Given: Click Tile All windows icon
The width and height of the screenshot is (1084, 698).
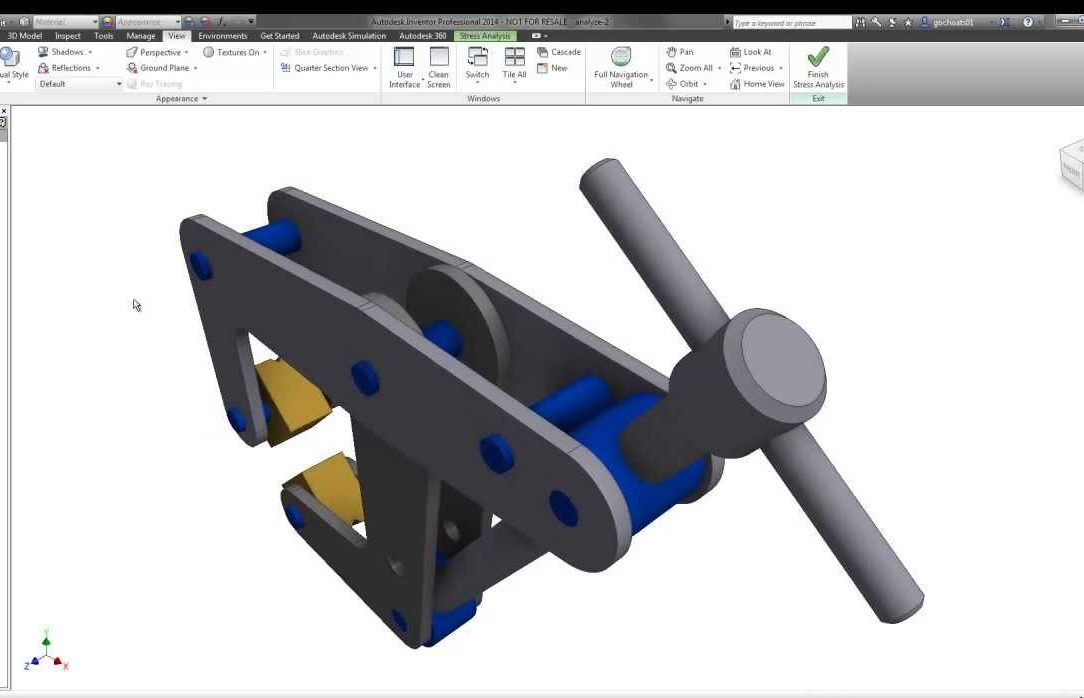Looking at the screenshot, I should 514,58.
